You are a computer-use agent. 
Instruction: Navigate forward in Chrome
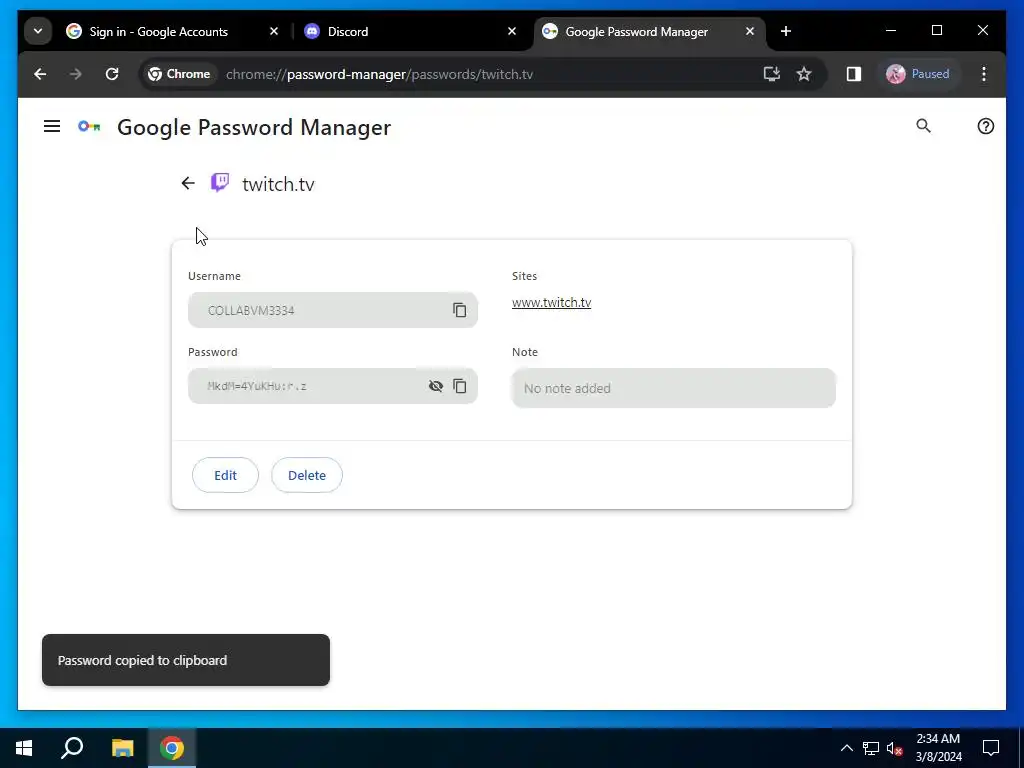[76, 74]
